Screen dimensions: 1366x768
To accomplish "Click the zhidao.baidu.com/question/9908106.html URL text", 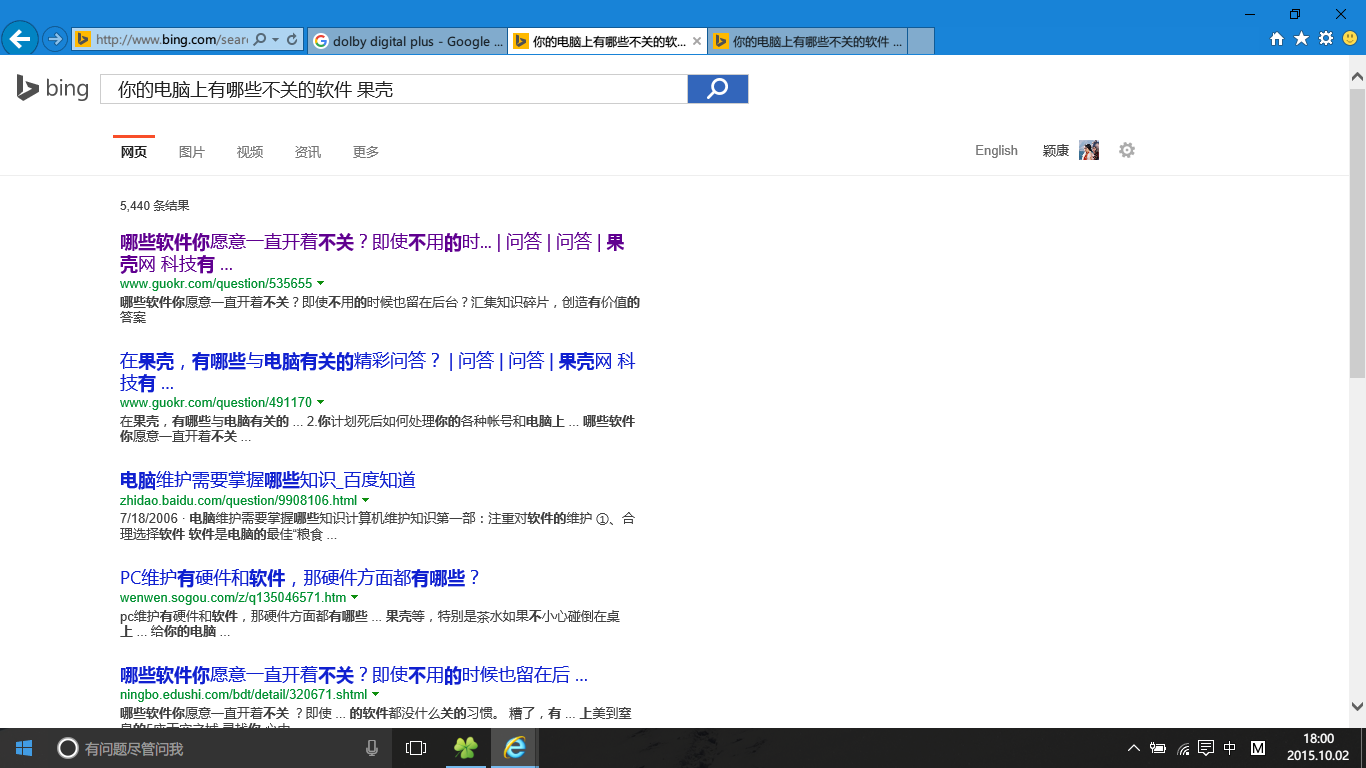I will pos(238,500).
